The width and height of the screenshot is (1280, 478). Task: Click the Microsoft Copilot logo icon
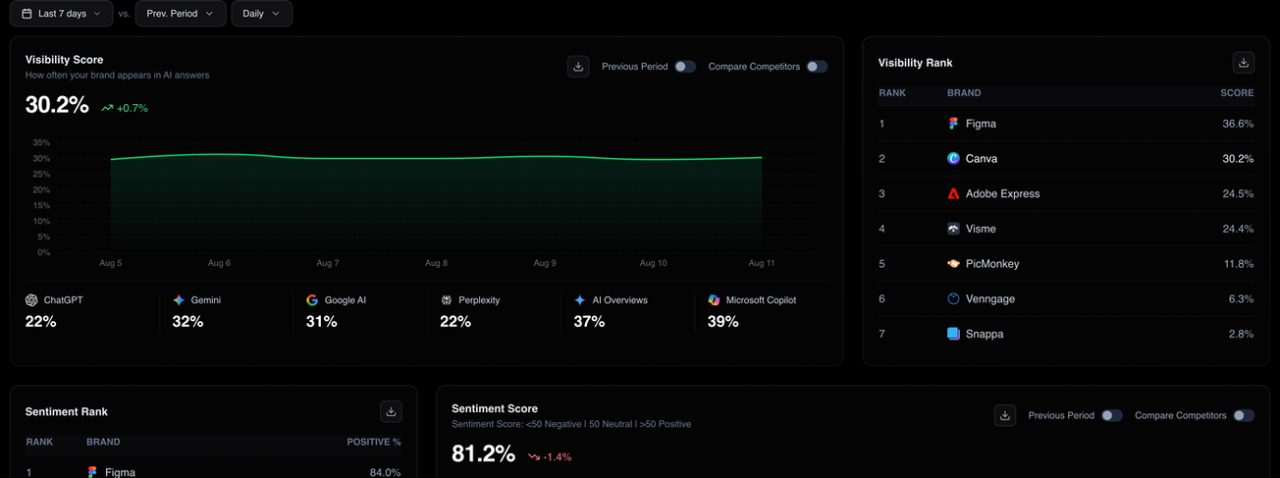[714, 300]
